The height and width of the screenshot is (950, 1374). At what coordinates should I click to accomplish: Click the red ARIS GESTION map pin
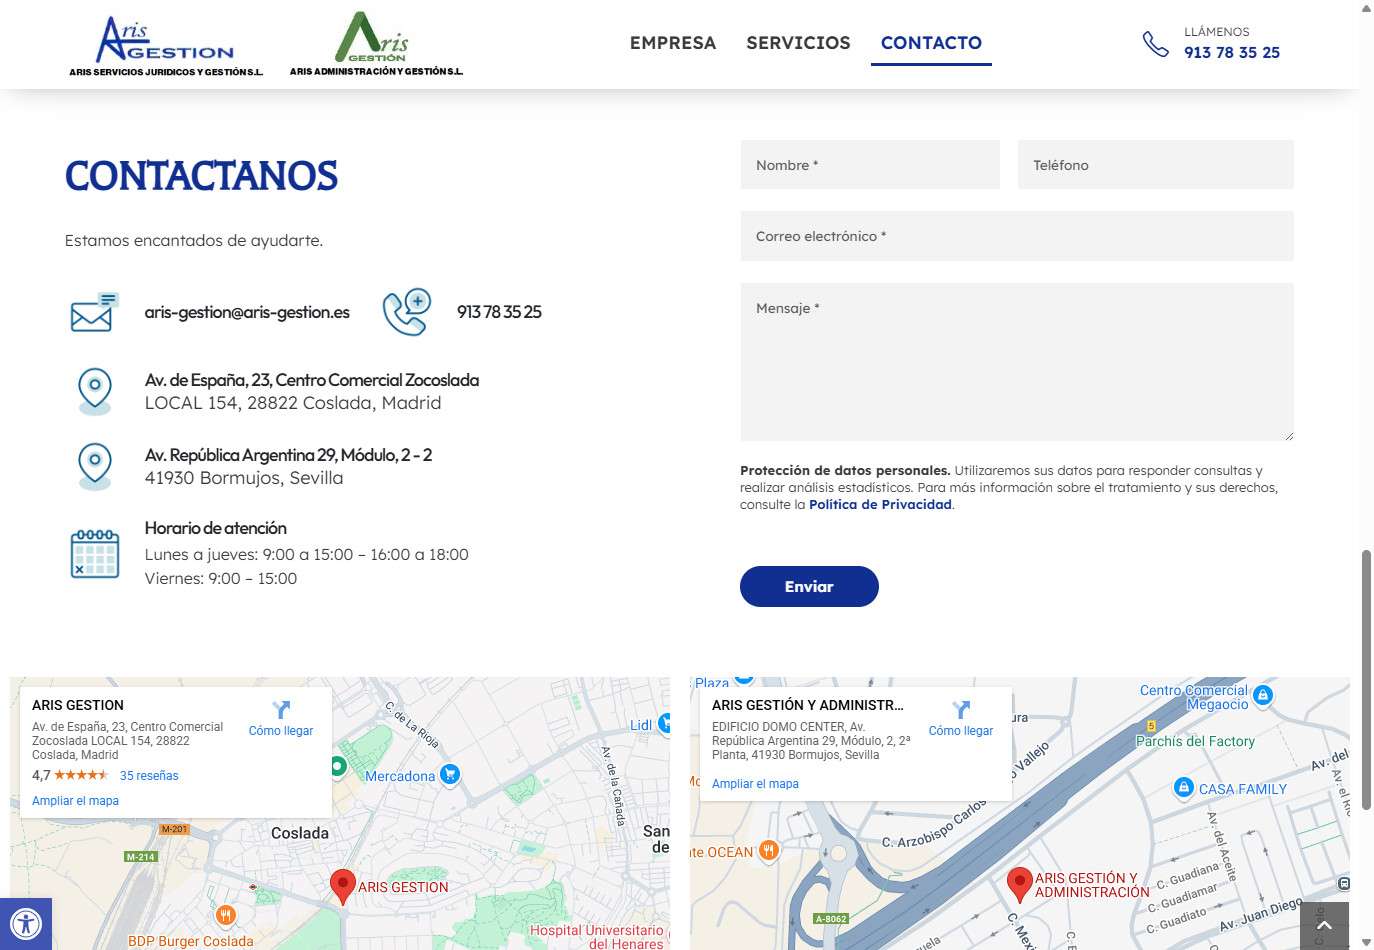pyautogui.click(x=343, y=885)
